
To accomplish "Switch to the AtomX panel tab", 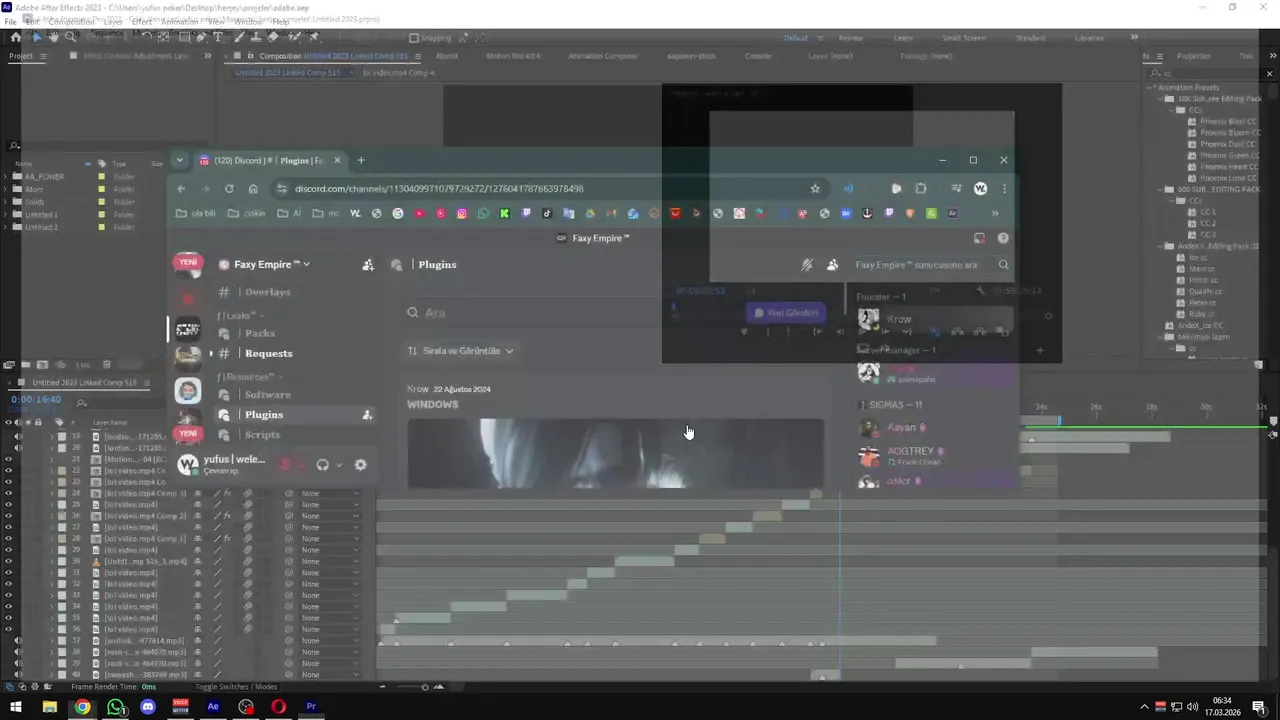I will coord(447,56).
